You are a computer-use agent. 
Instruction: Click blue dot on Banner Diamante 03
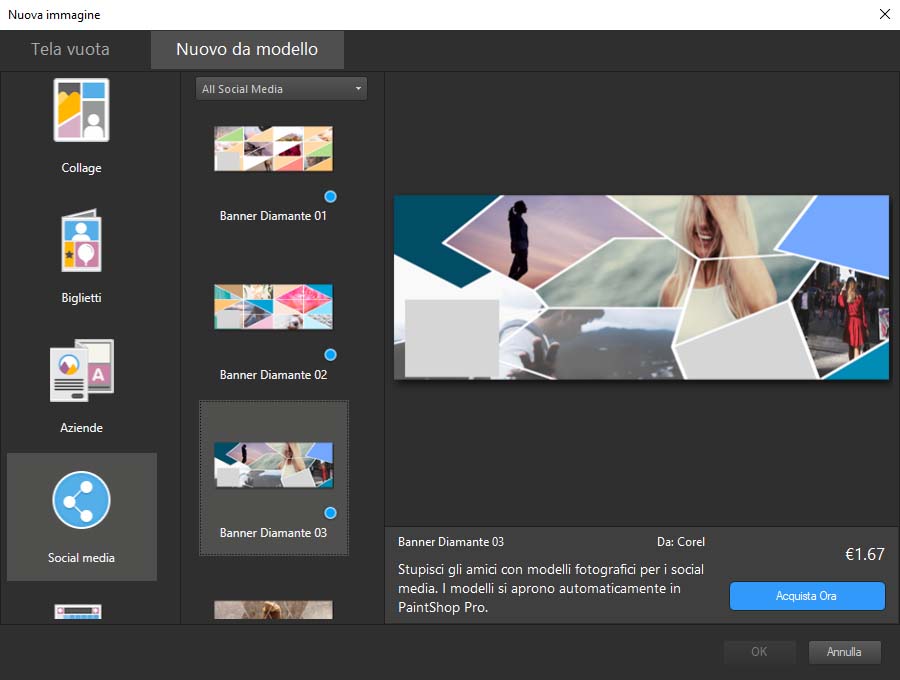[x=330, y=513]
